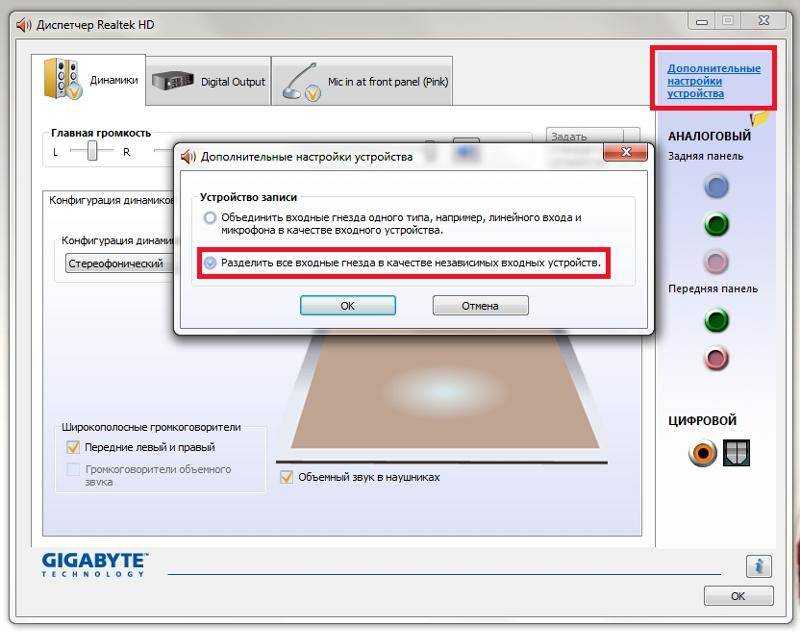The image size is (800, 632).
Task: Click the Отмена button in dialog
Action: coord(480,306)
